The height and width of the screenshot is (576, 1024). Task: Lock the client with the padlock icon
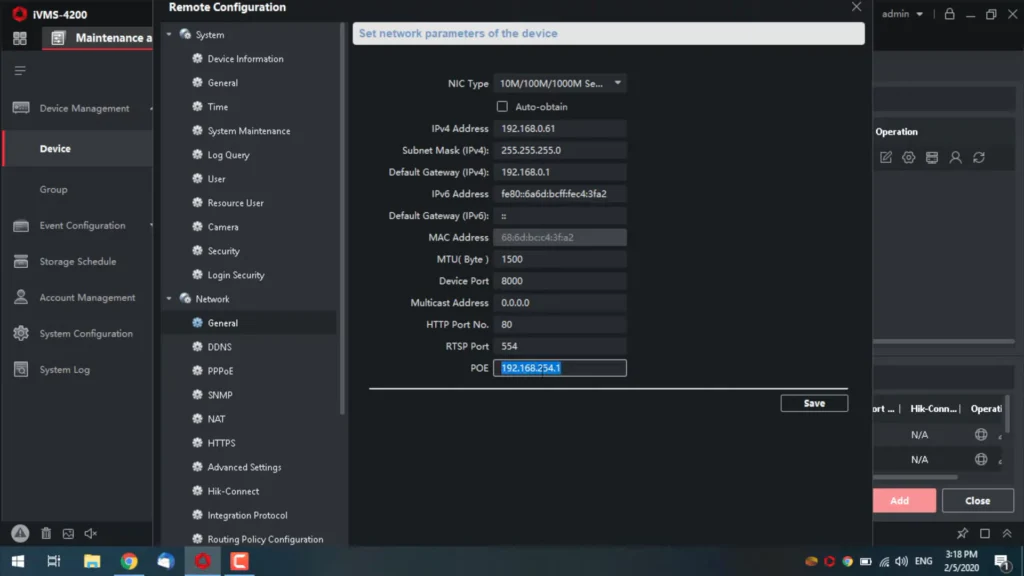pos(950,14)
